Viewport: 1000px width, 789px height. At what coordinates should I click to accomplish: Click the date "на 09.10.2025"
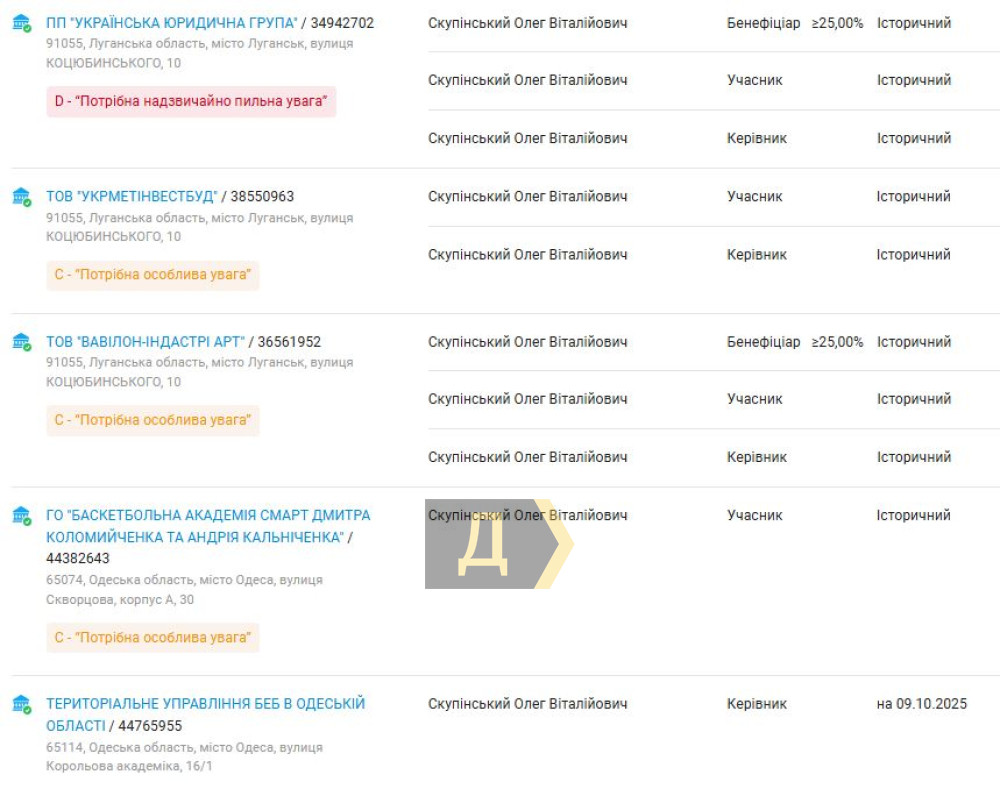click(x=921, y=704)
